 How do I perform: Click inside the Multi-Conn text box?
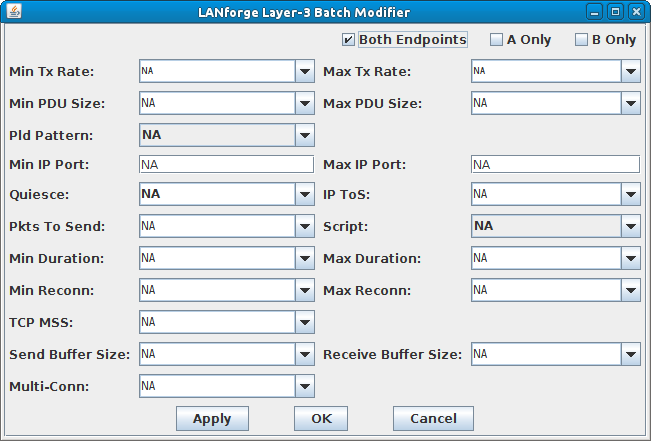point(217,386)
